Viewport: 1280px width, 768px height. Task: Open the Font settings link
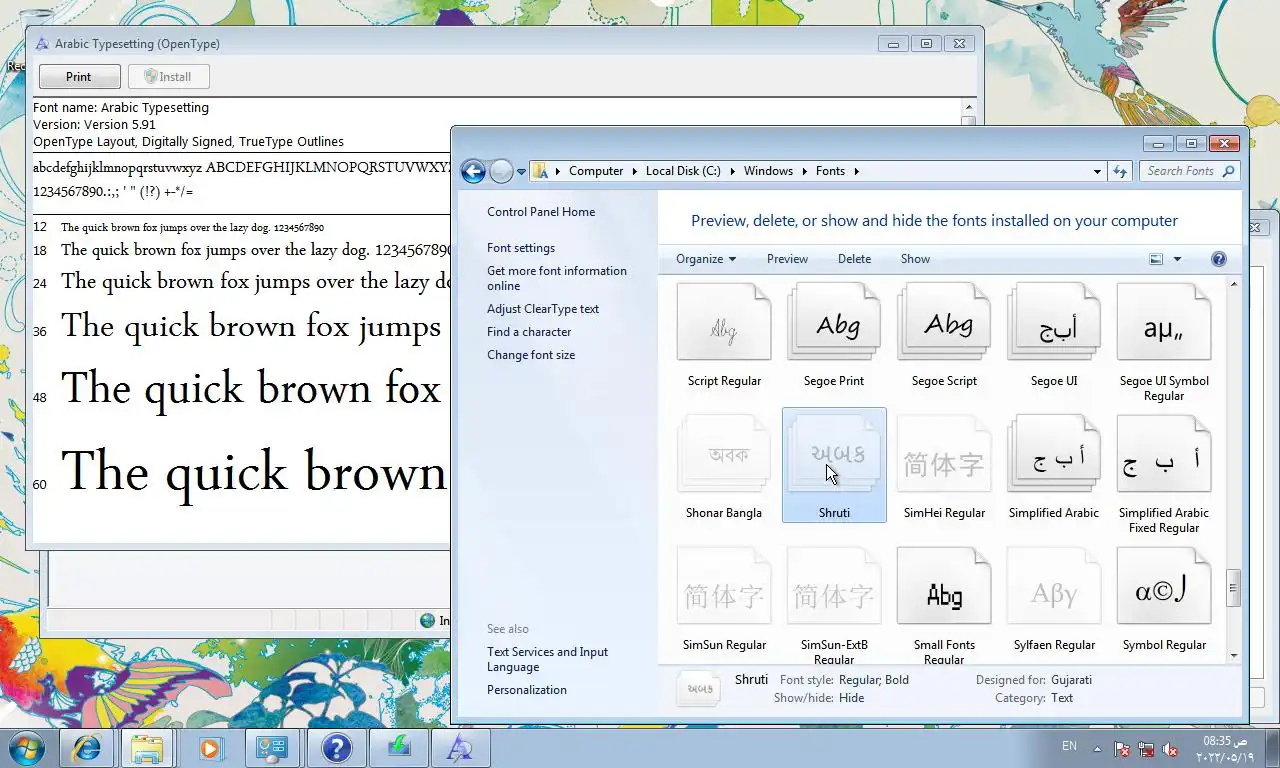click(521, 248)
